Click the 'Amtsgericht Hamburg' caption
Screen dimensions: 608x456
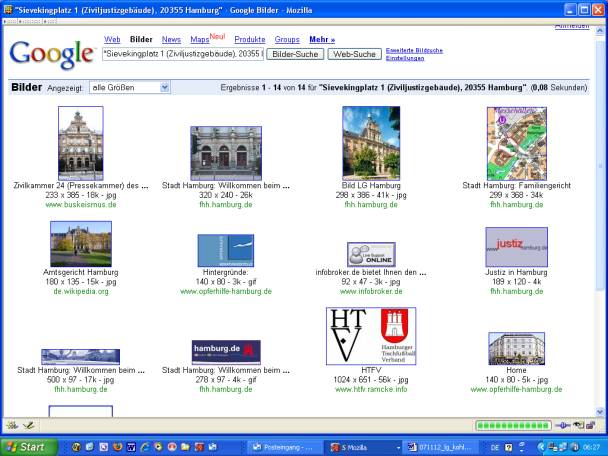tap(81, 273)
